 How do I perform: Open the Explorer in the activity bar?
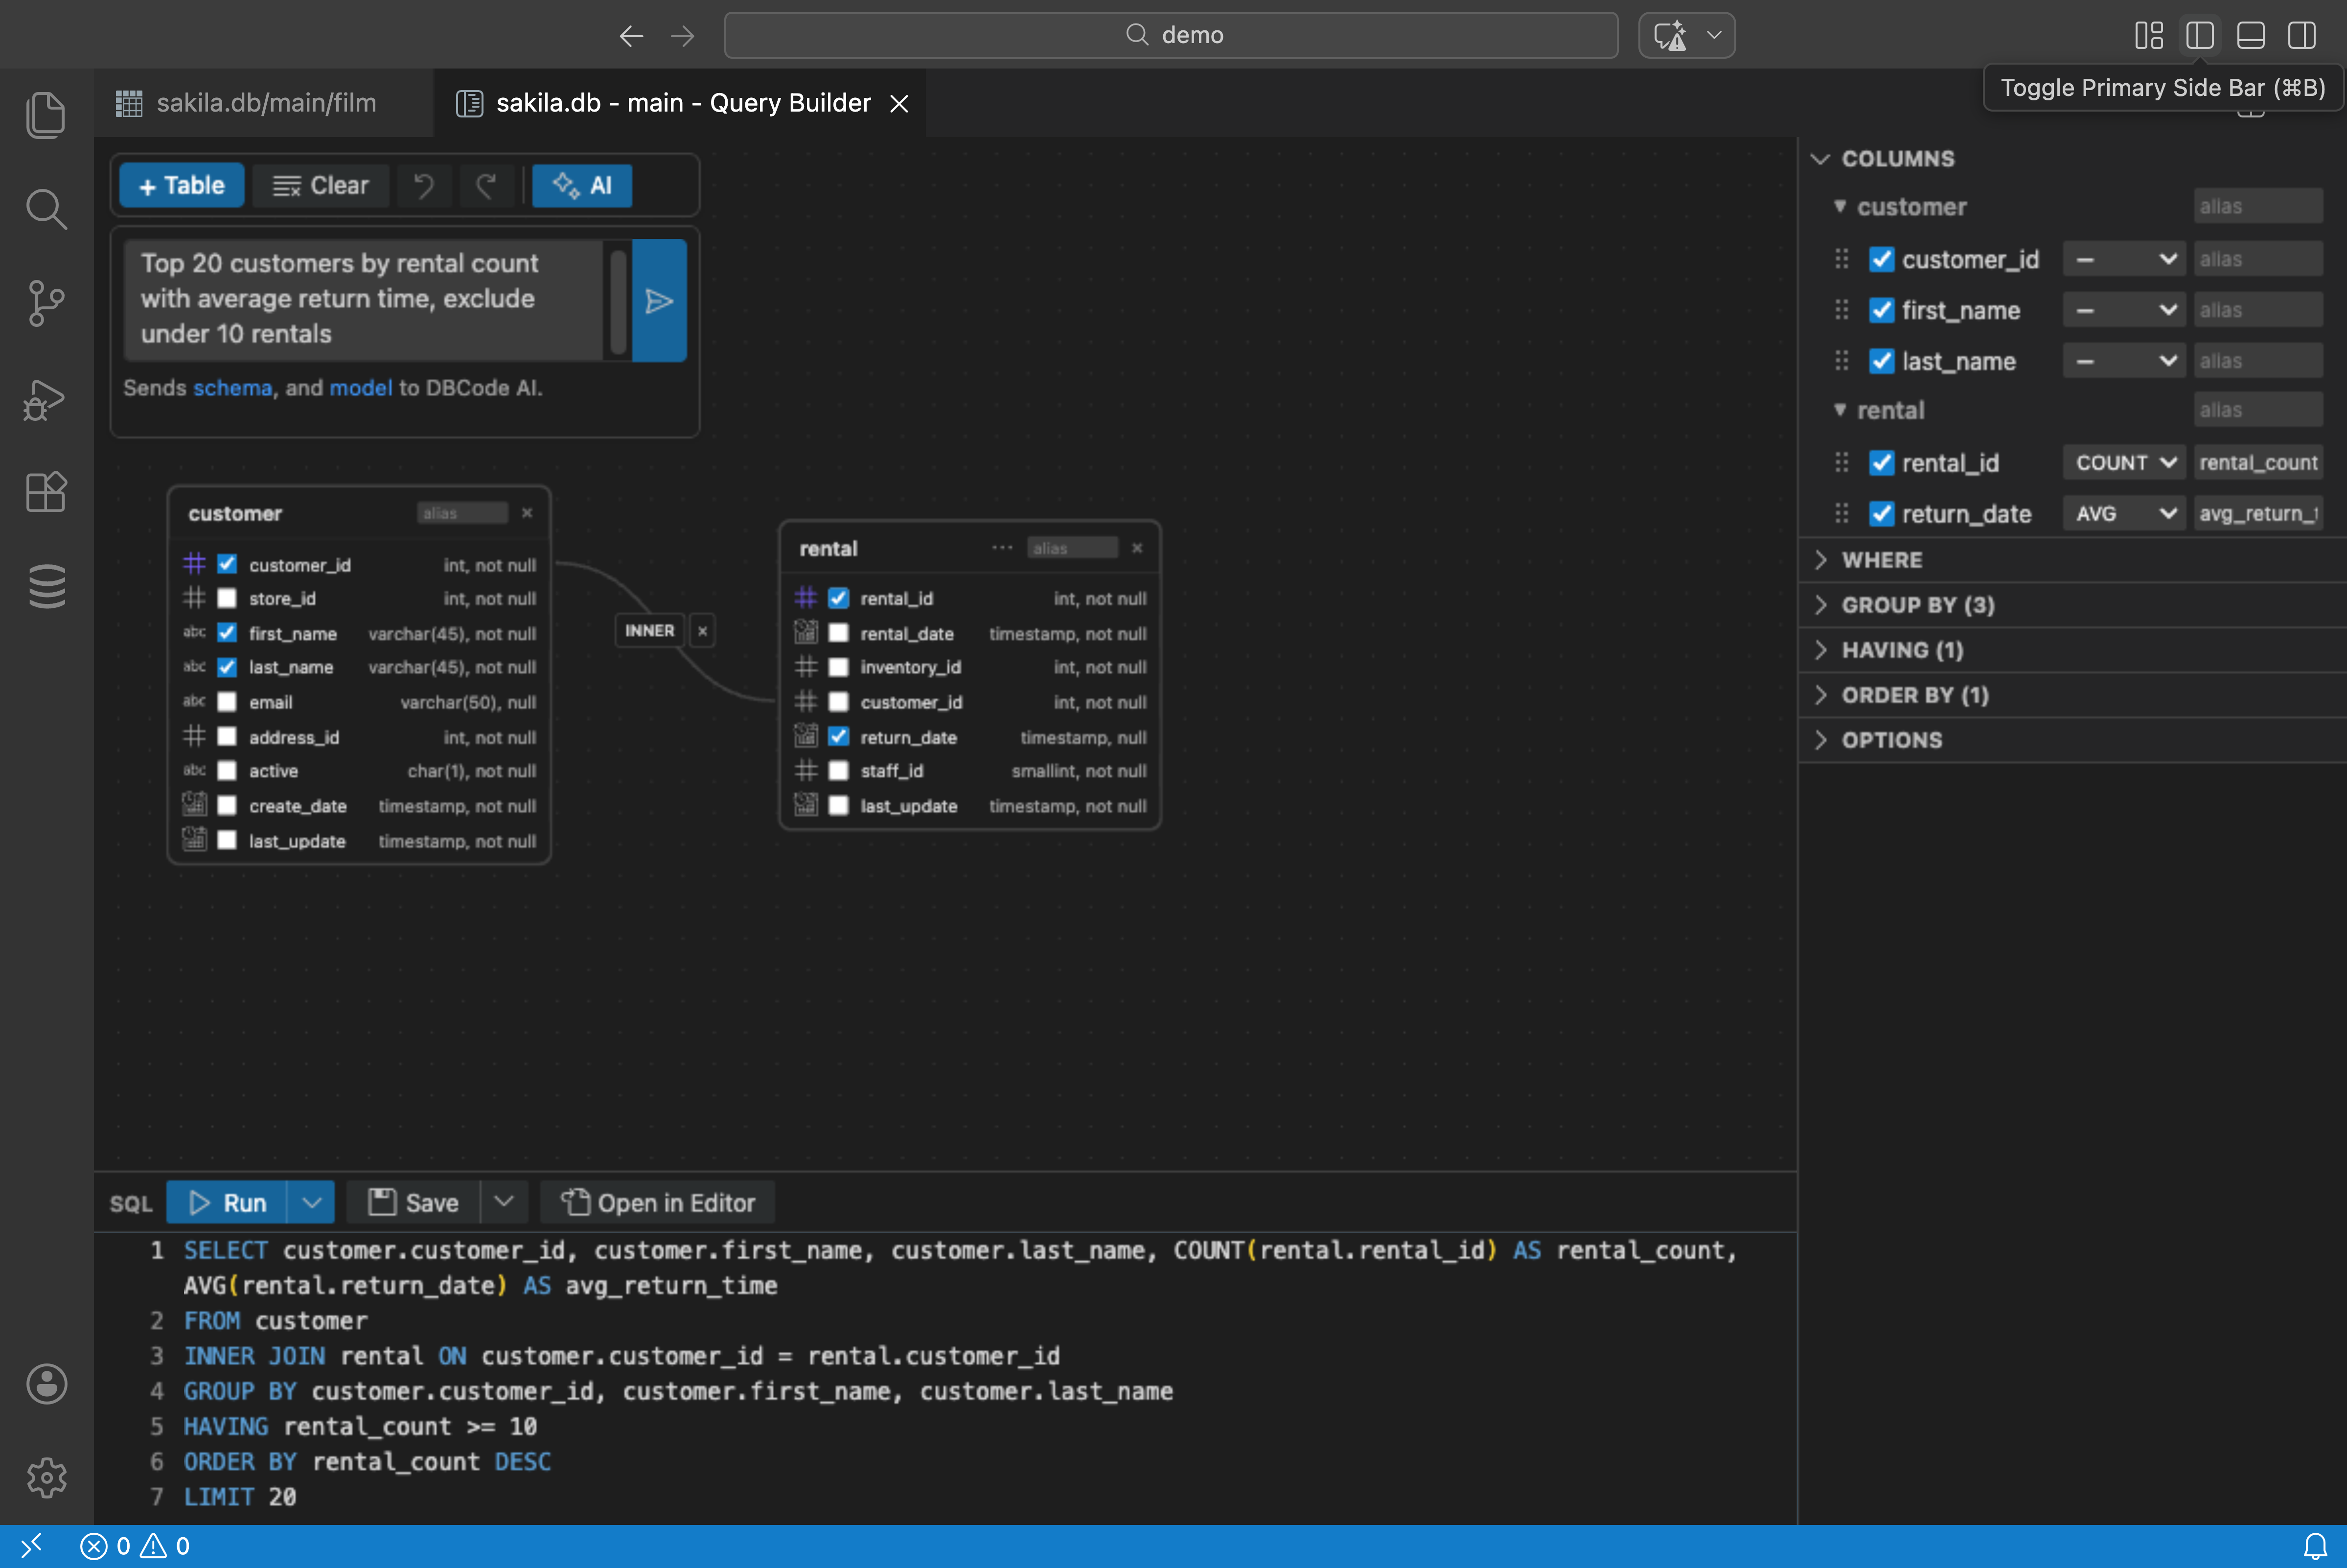tap(46, 114)
